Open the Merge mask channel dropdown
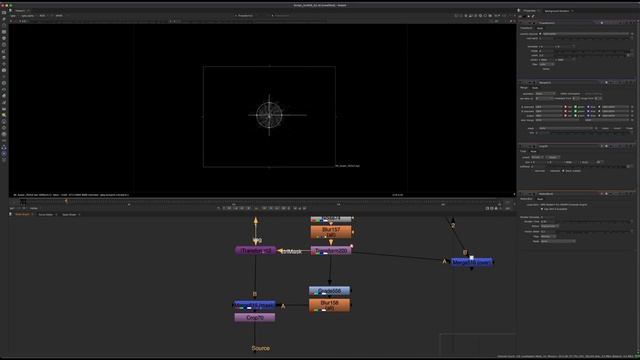Viewport: 640px width, 360px height. [566, 128]
